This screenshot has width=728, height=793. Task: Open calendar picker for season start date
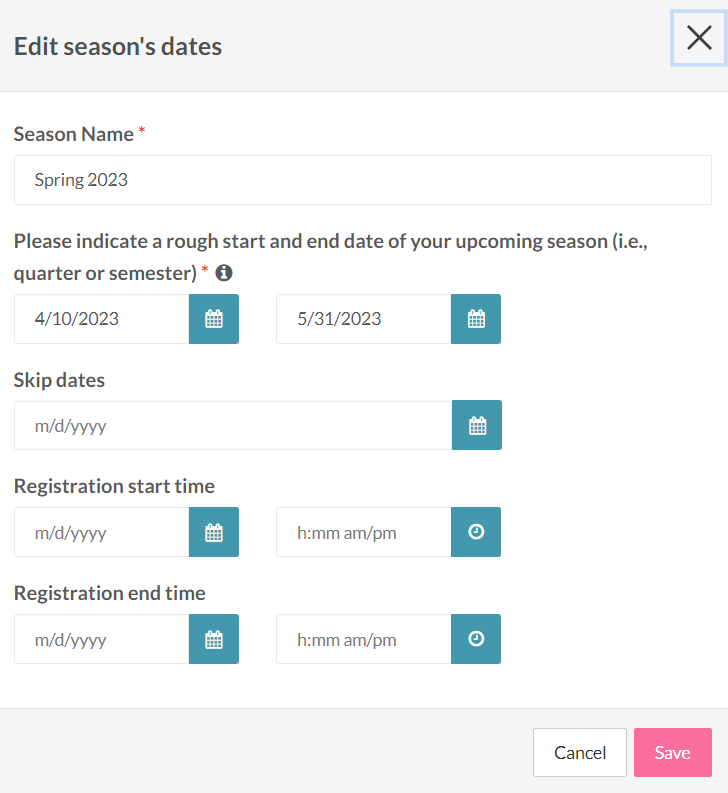pyautogui.click(x=214, y=319)
